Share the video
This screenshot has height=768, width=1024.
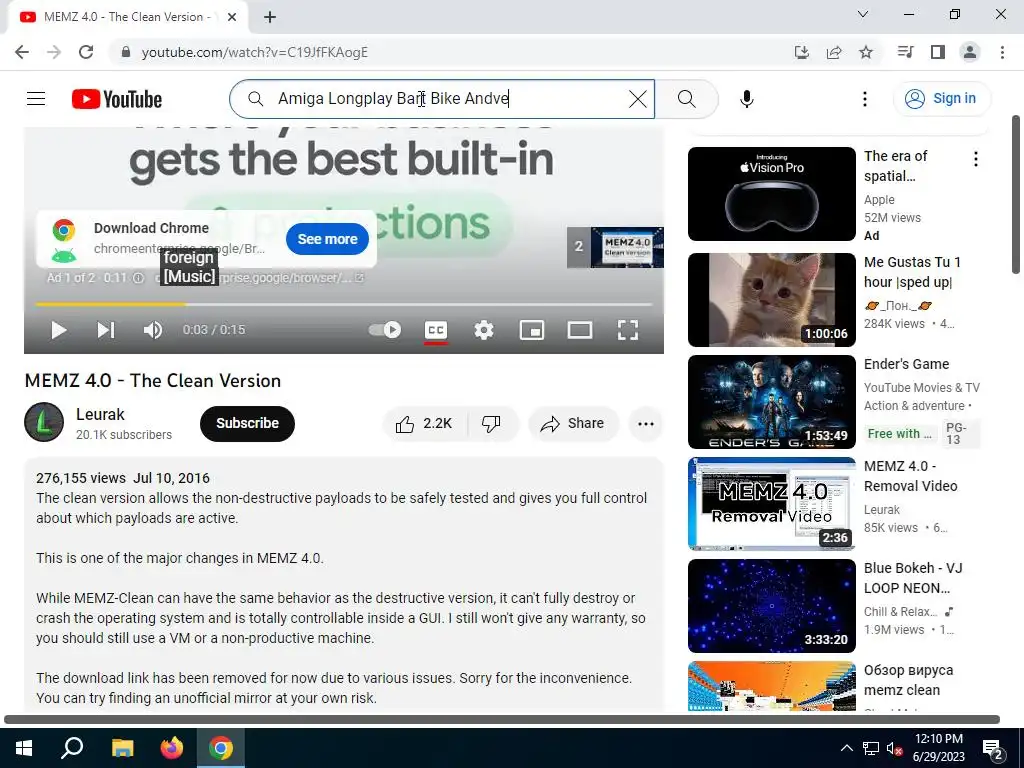point(573,423)
